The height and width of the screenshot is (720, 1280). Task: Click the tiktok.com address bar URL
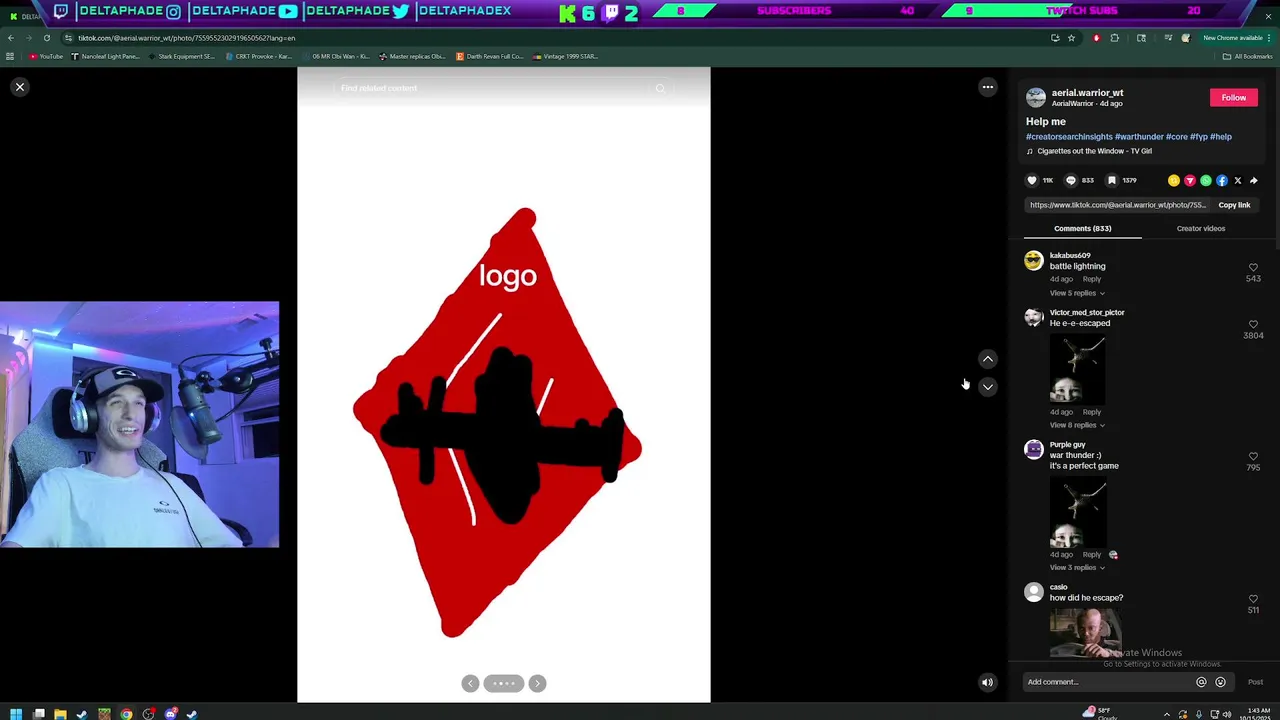point(186,38)
